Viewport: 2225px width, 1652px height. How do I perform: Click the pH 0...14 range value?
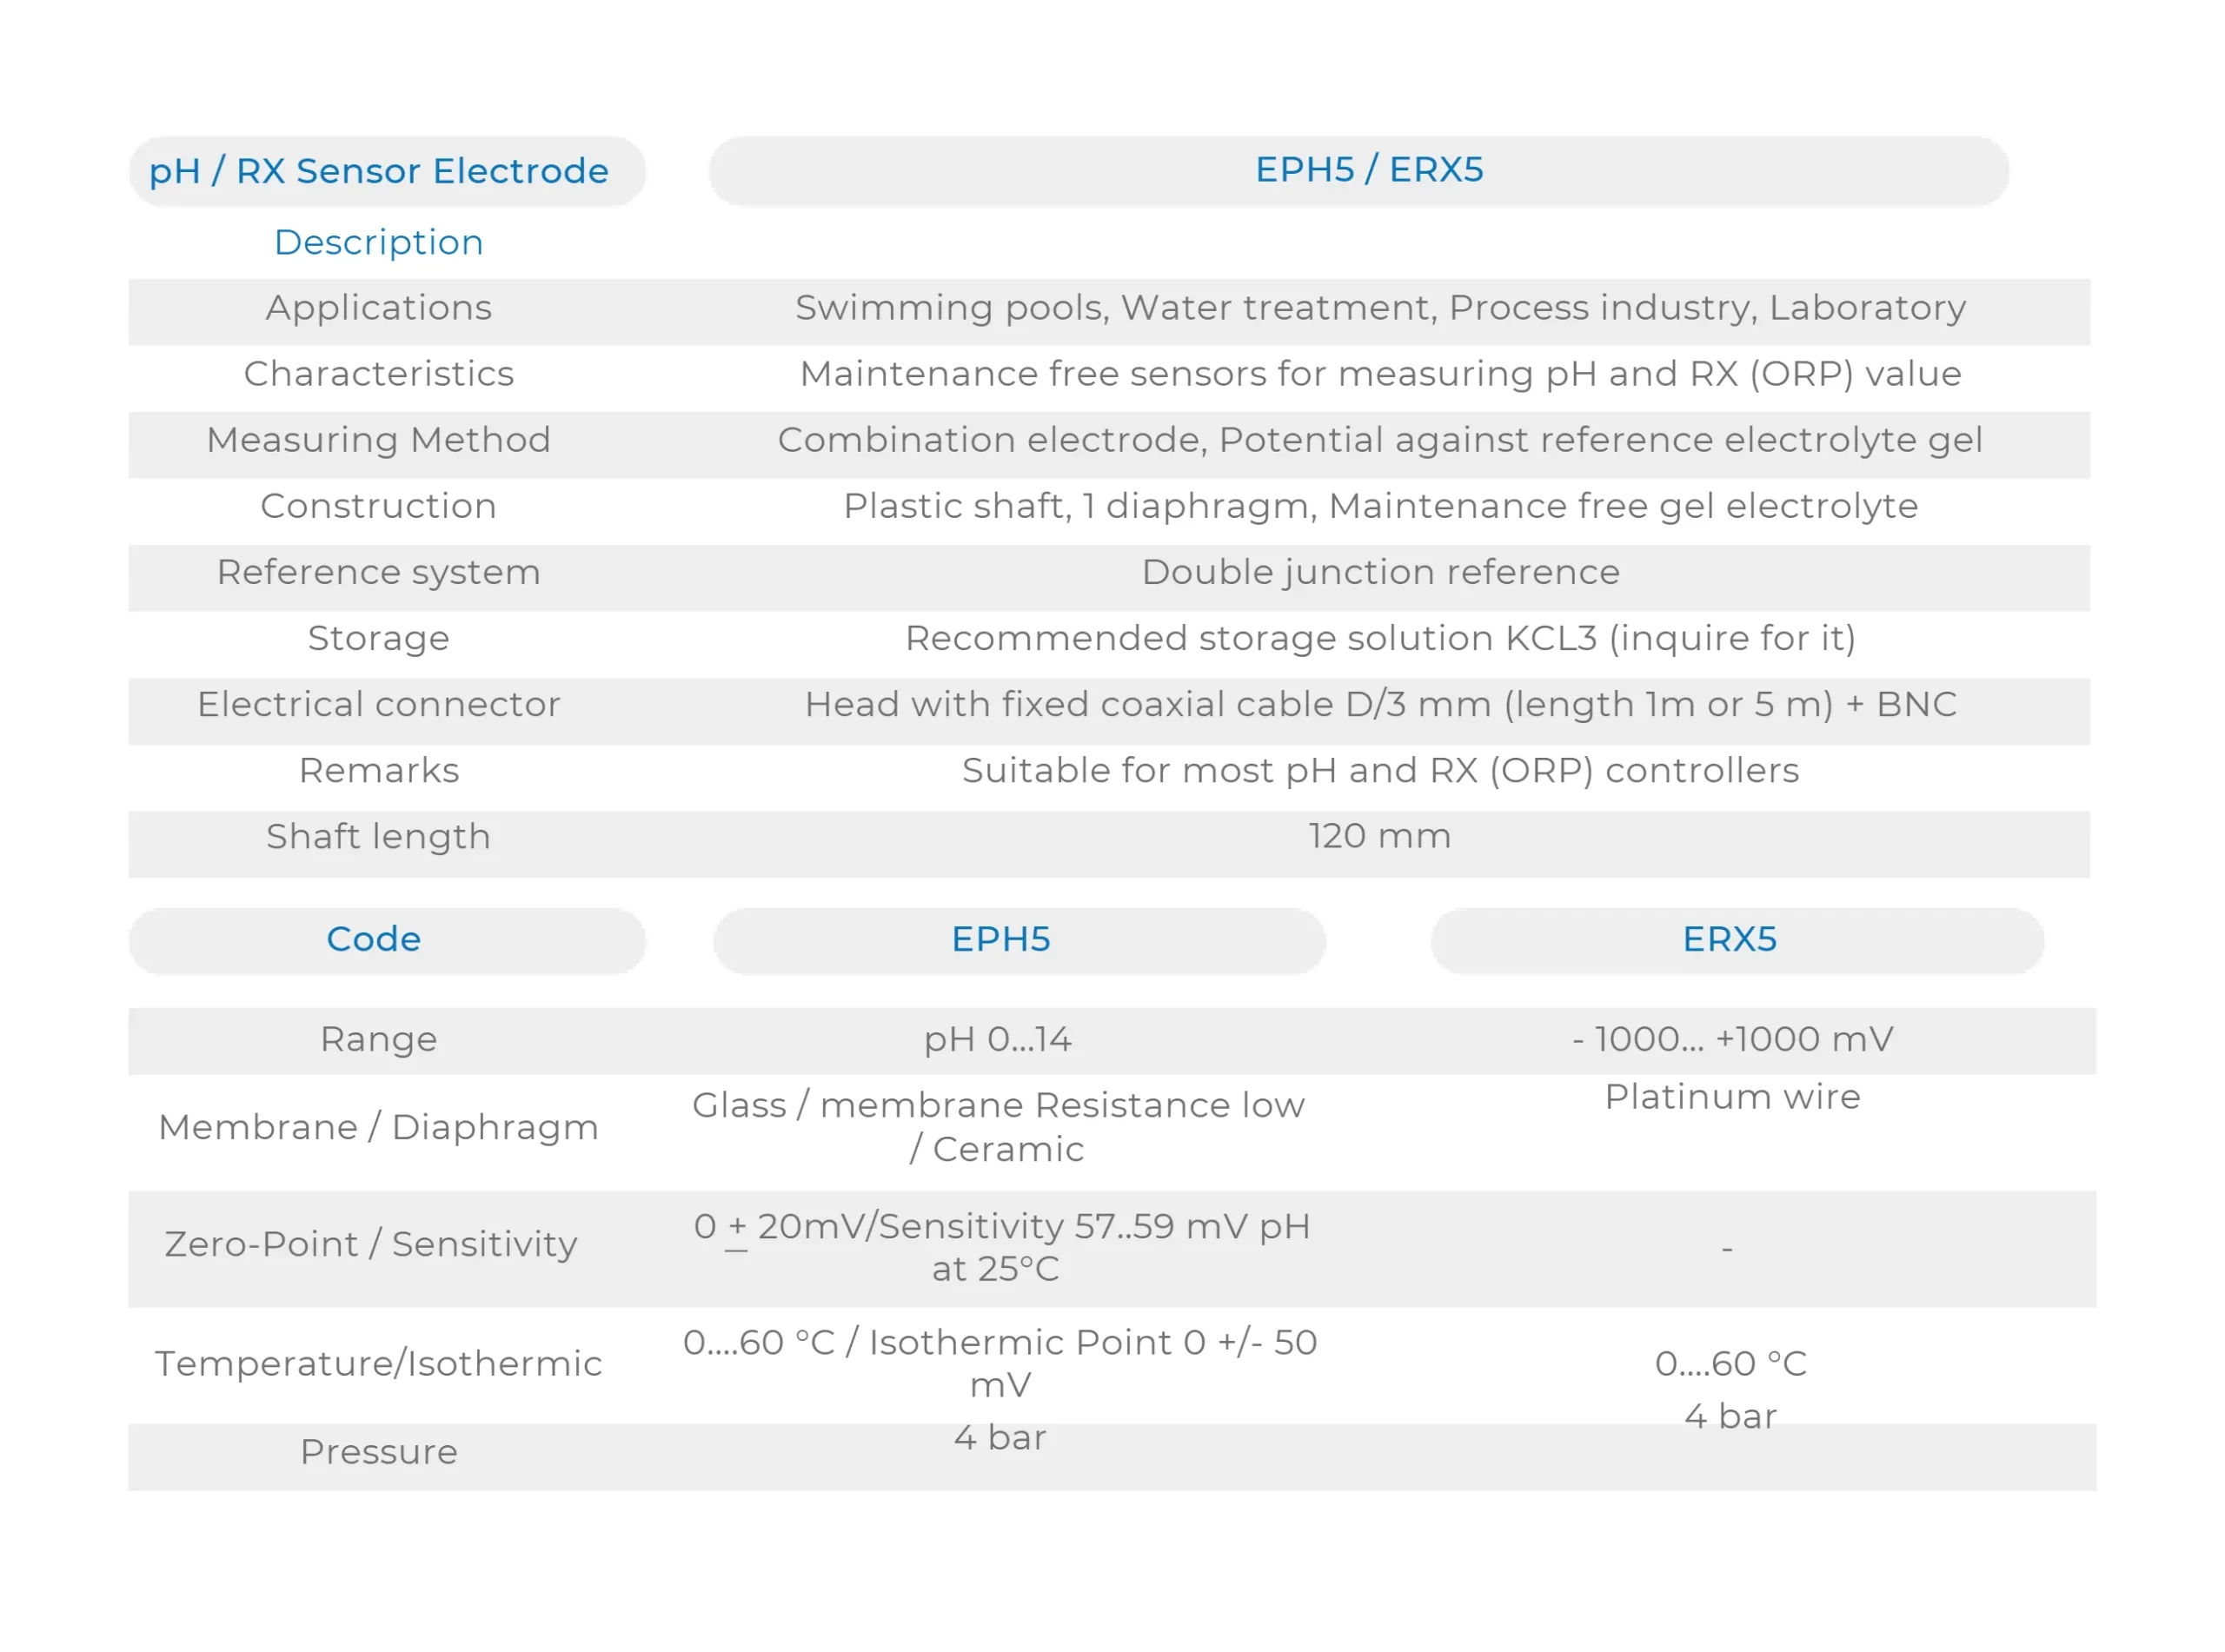[998, 1039]
